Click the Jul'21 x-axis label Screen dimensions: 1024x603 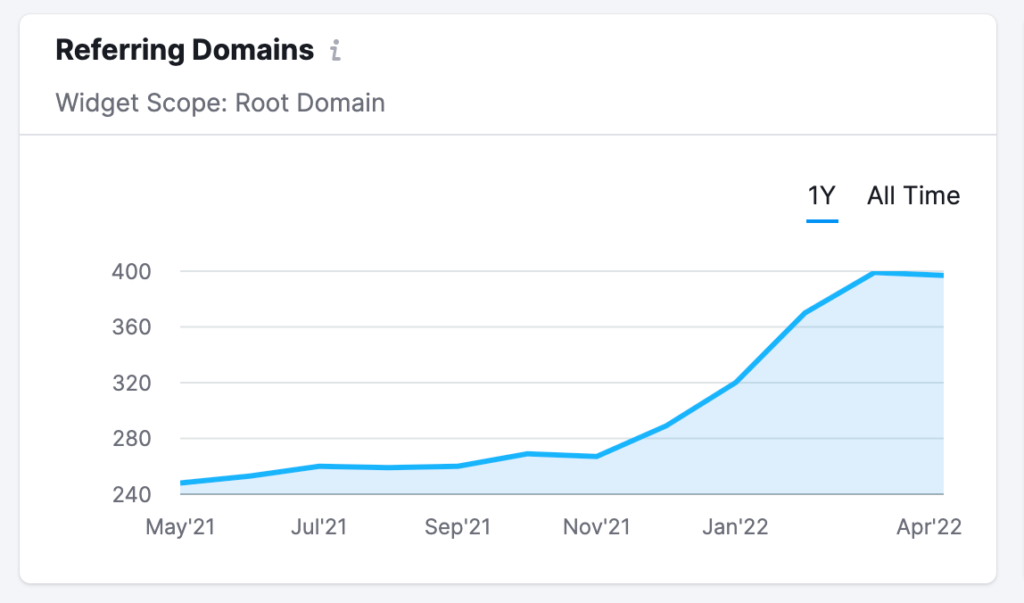[319, 527]
